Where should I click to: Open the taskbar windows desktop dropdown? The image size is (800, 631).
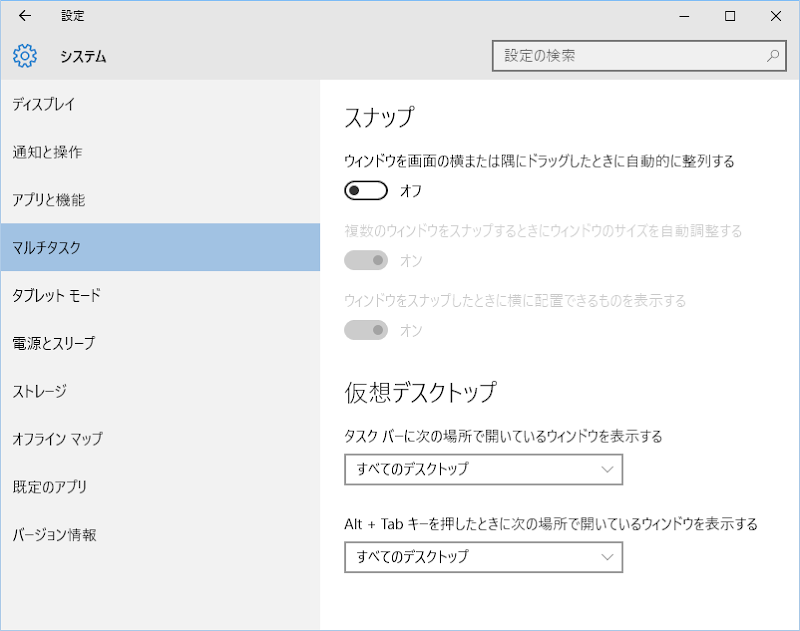click(x=482, y=469)
